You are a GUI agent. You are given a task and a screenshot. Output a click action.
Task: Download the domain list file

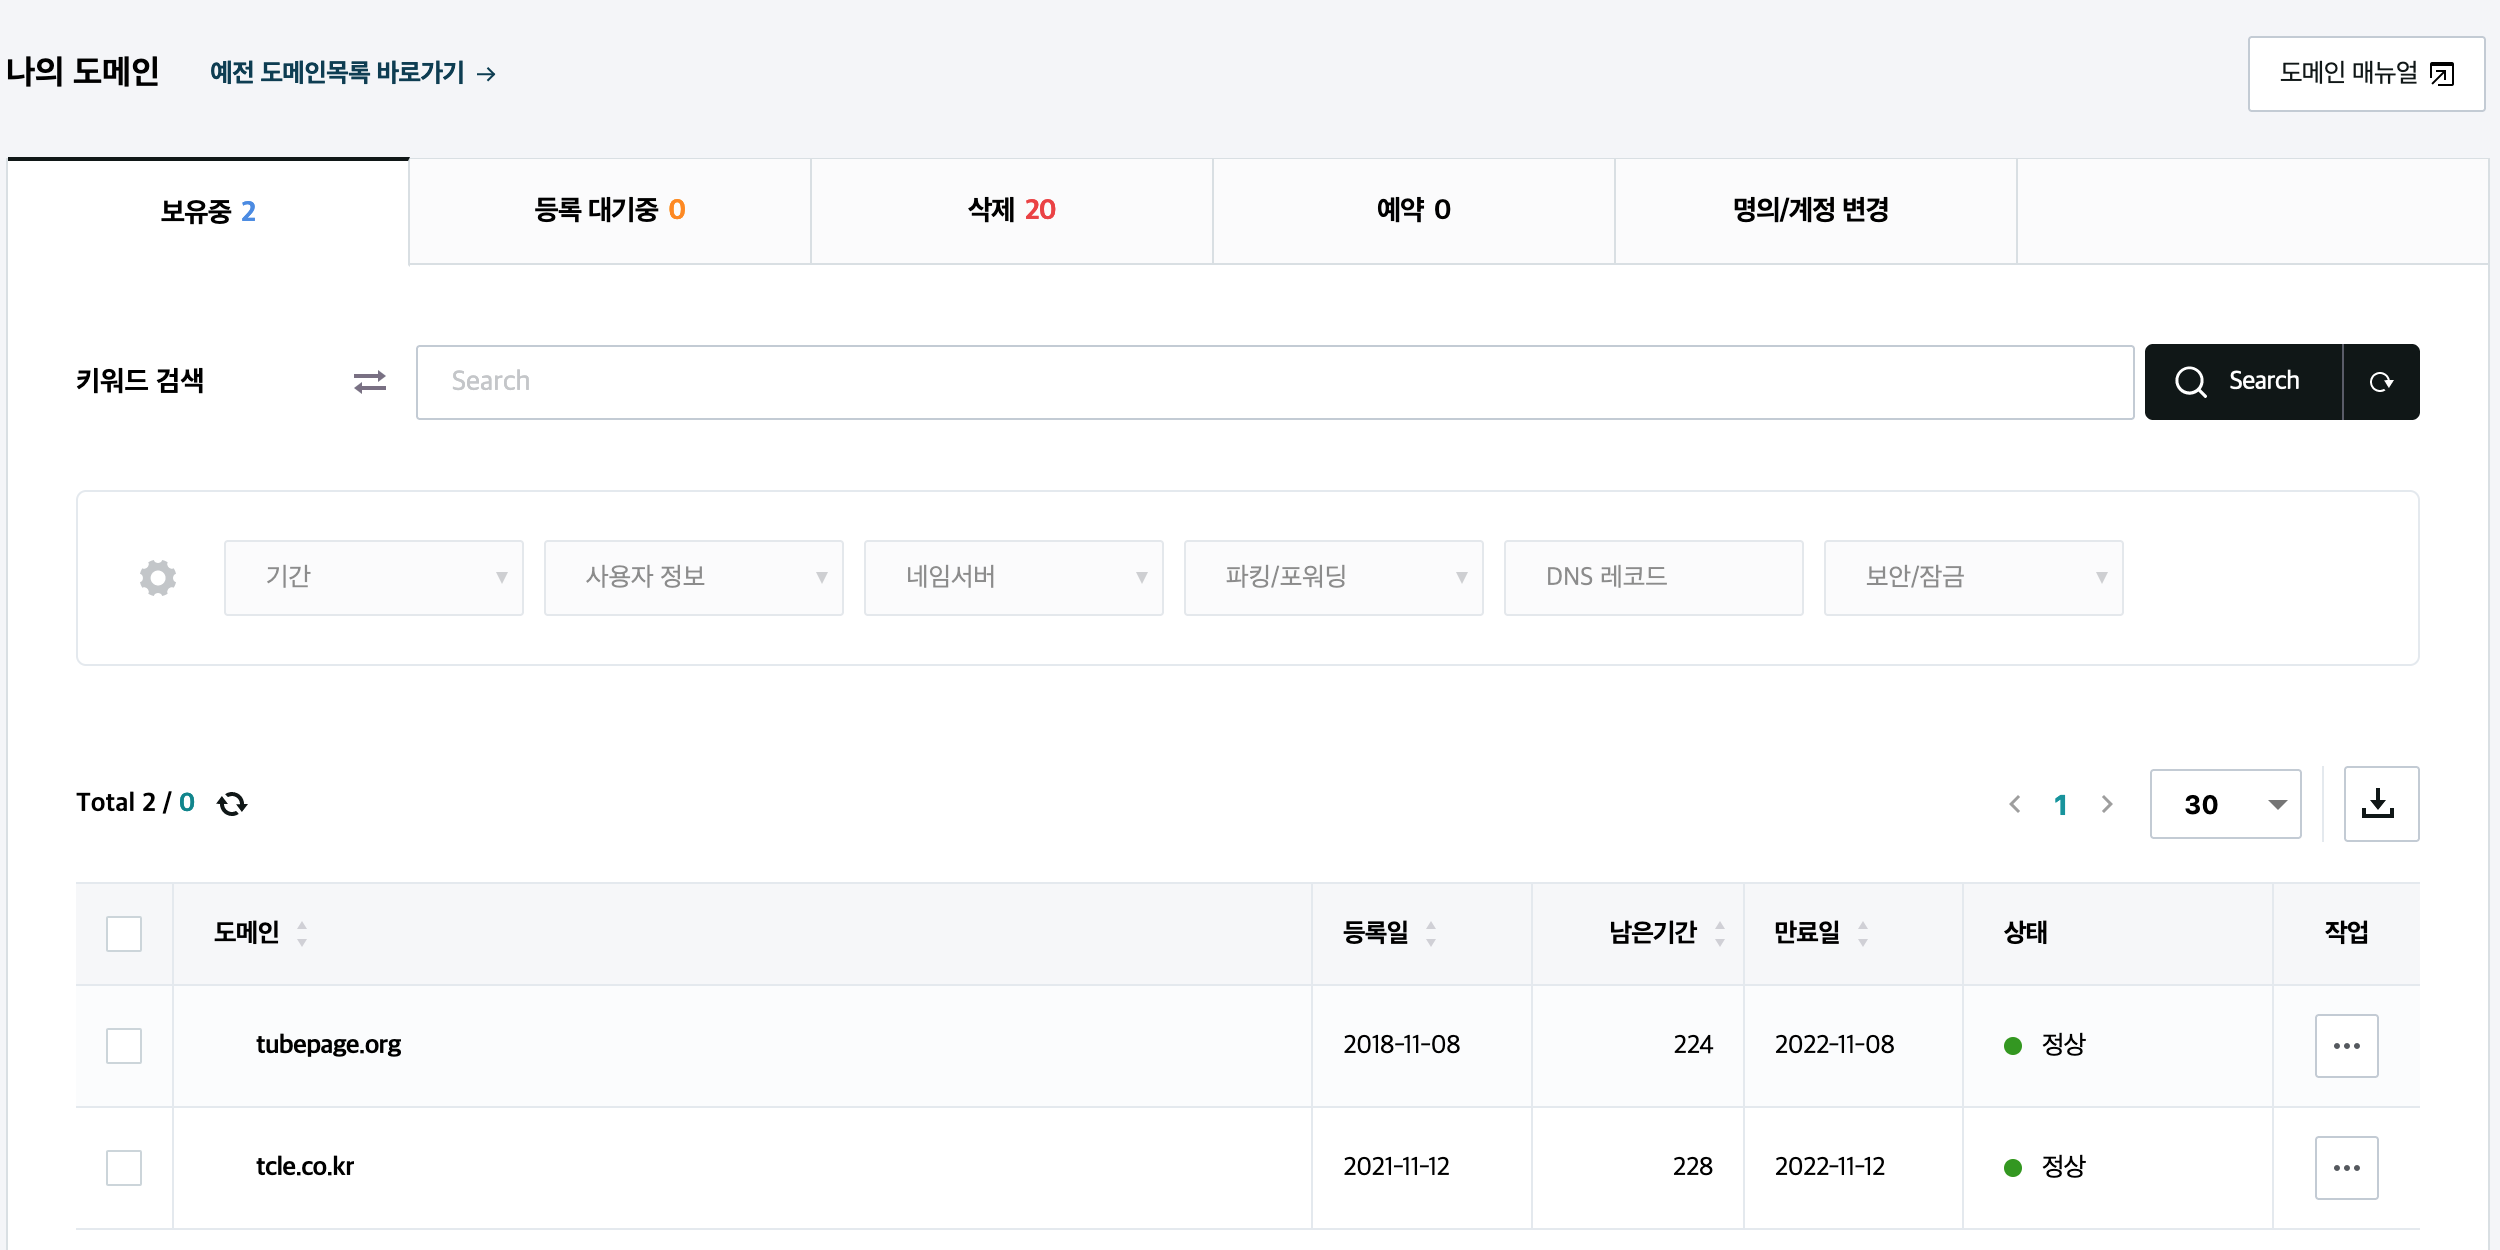coord(2380,804)
